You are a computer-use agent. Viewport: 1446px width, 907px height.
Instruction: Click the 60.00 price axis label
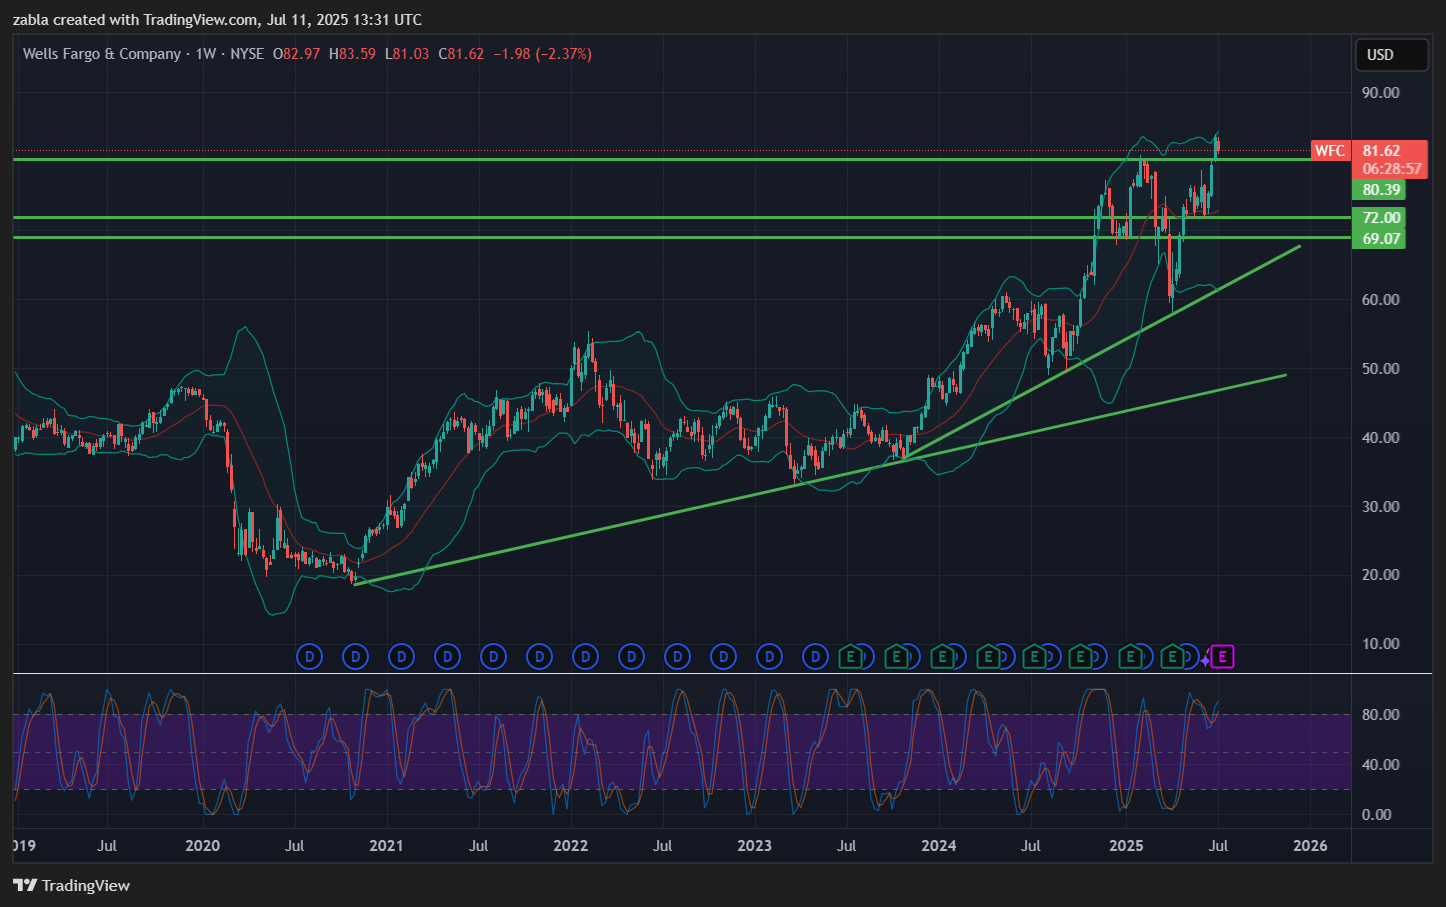tap(1380, 300)
